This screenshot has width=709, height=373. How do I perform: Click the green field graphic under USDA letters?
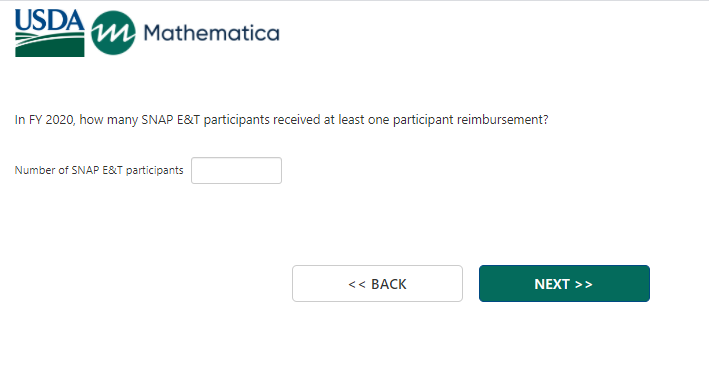coord(50,44)
